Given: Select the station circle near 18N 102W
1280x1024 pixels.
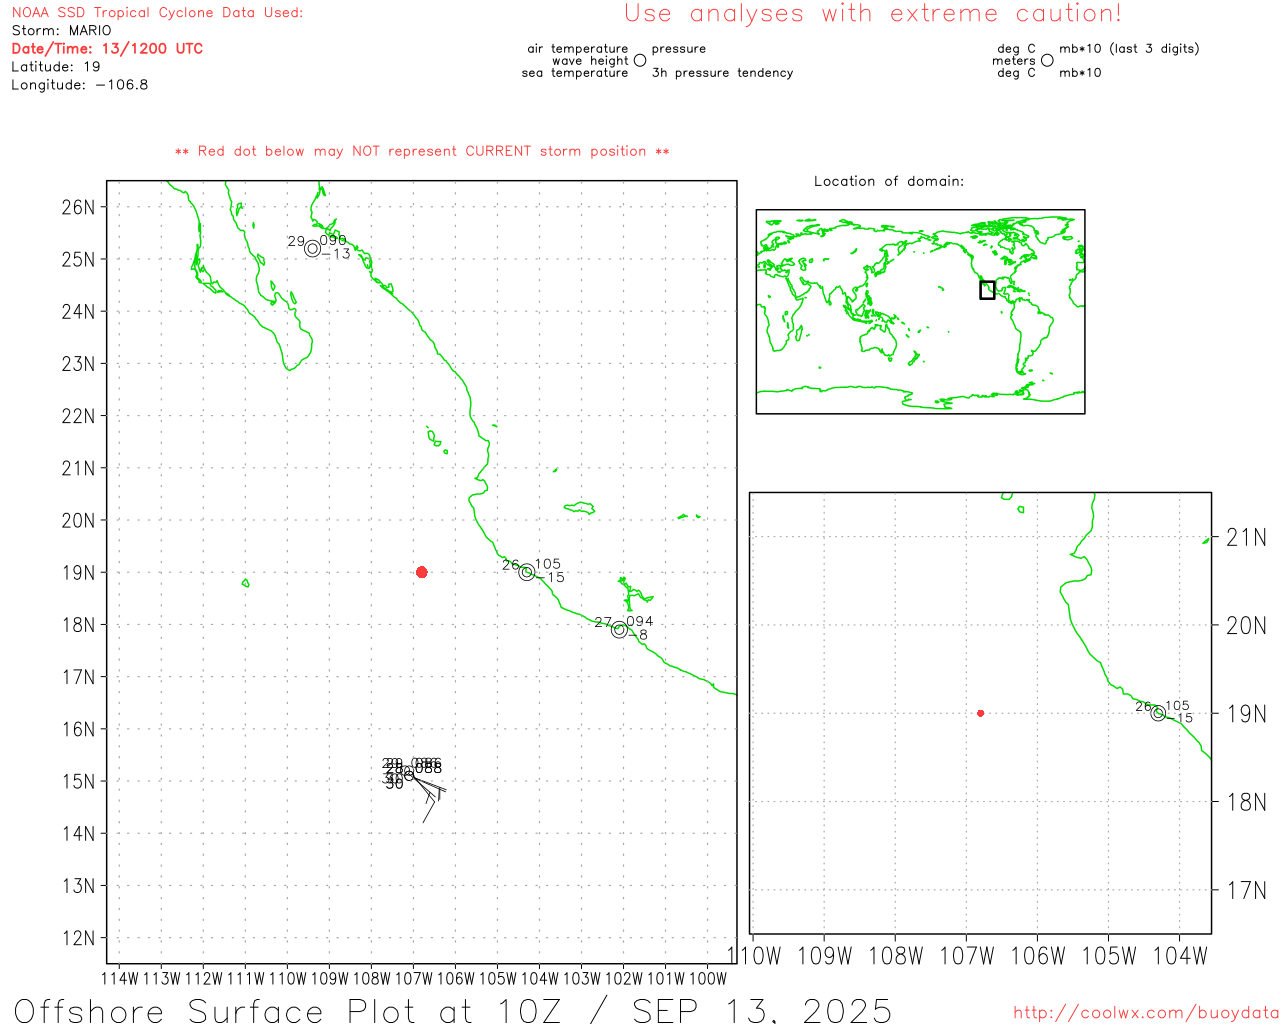Looking at the screenshot, I should point(619,629).
